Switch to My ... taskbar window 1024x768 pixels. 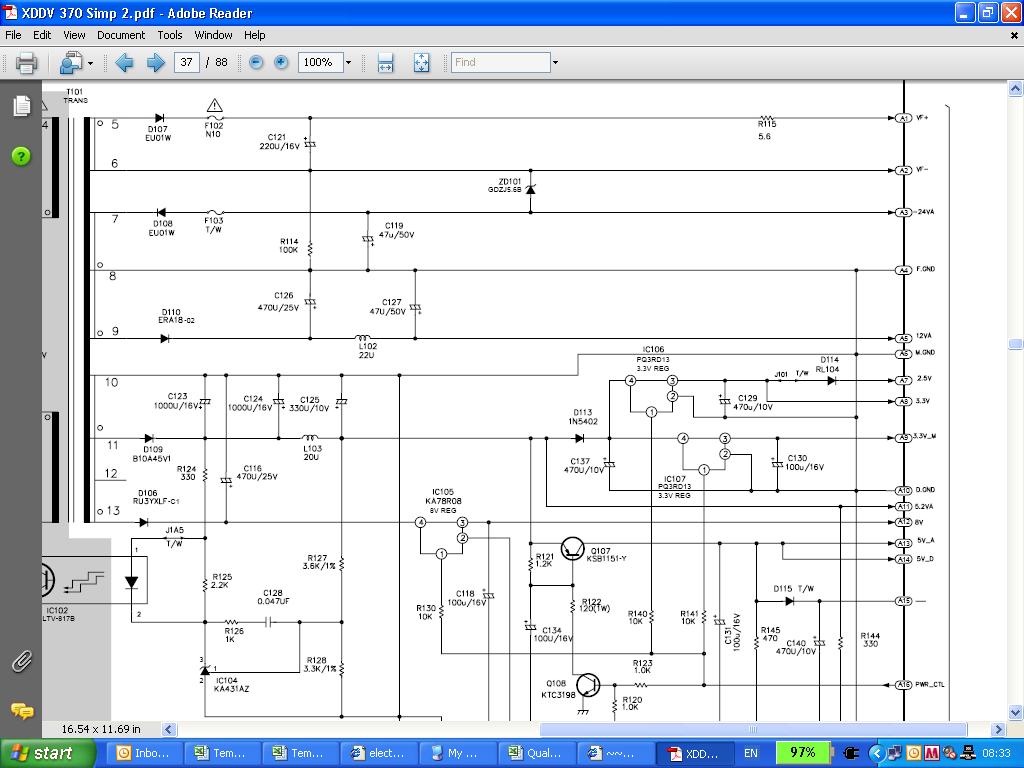[x=457, y=754]
